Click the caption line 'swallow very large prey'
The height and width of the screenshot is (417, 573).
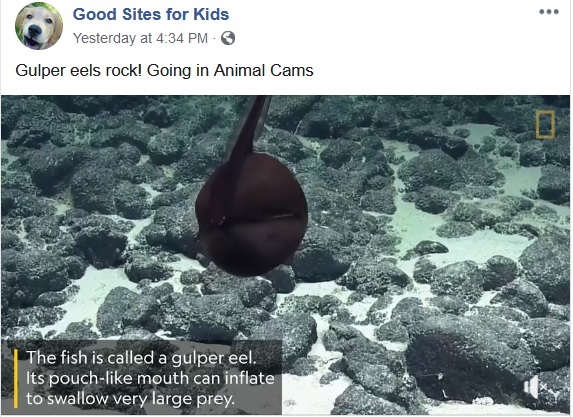130,399
